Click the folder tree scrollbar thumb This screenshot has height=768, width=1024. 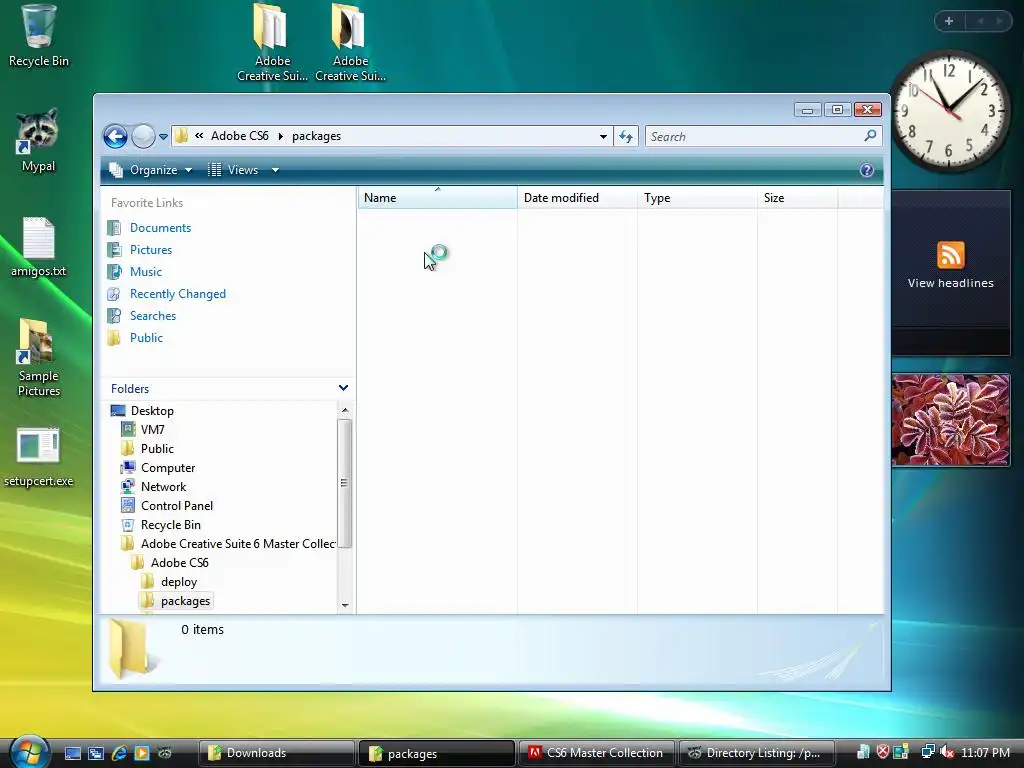[x=345, y=483]
